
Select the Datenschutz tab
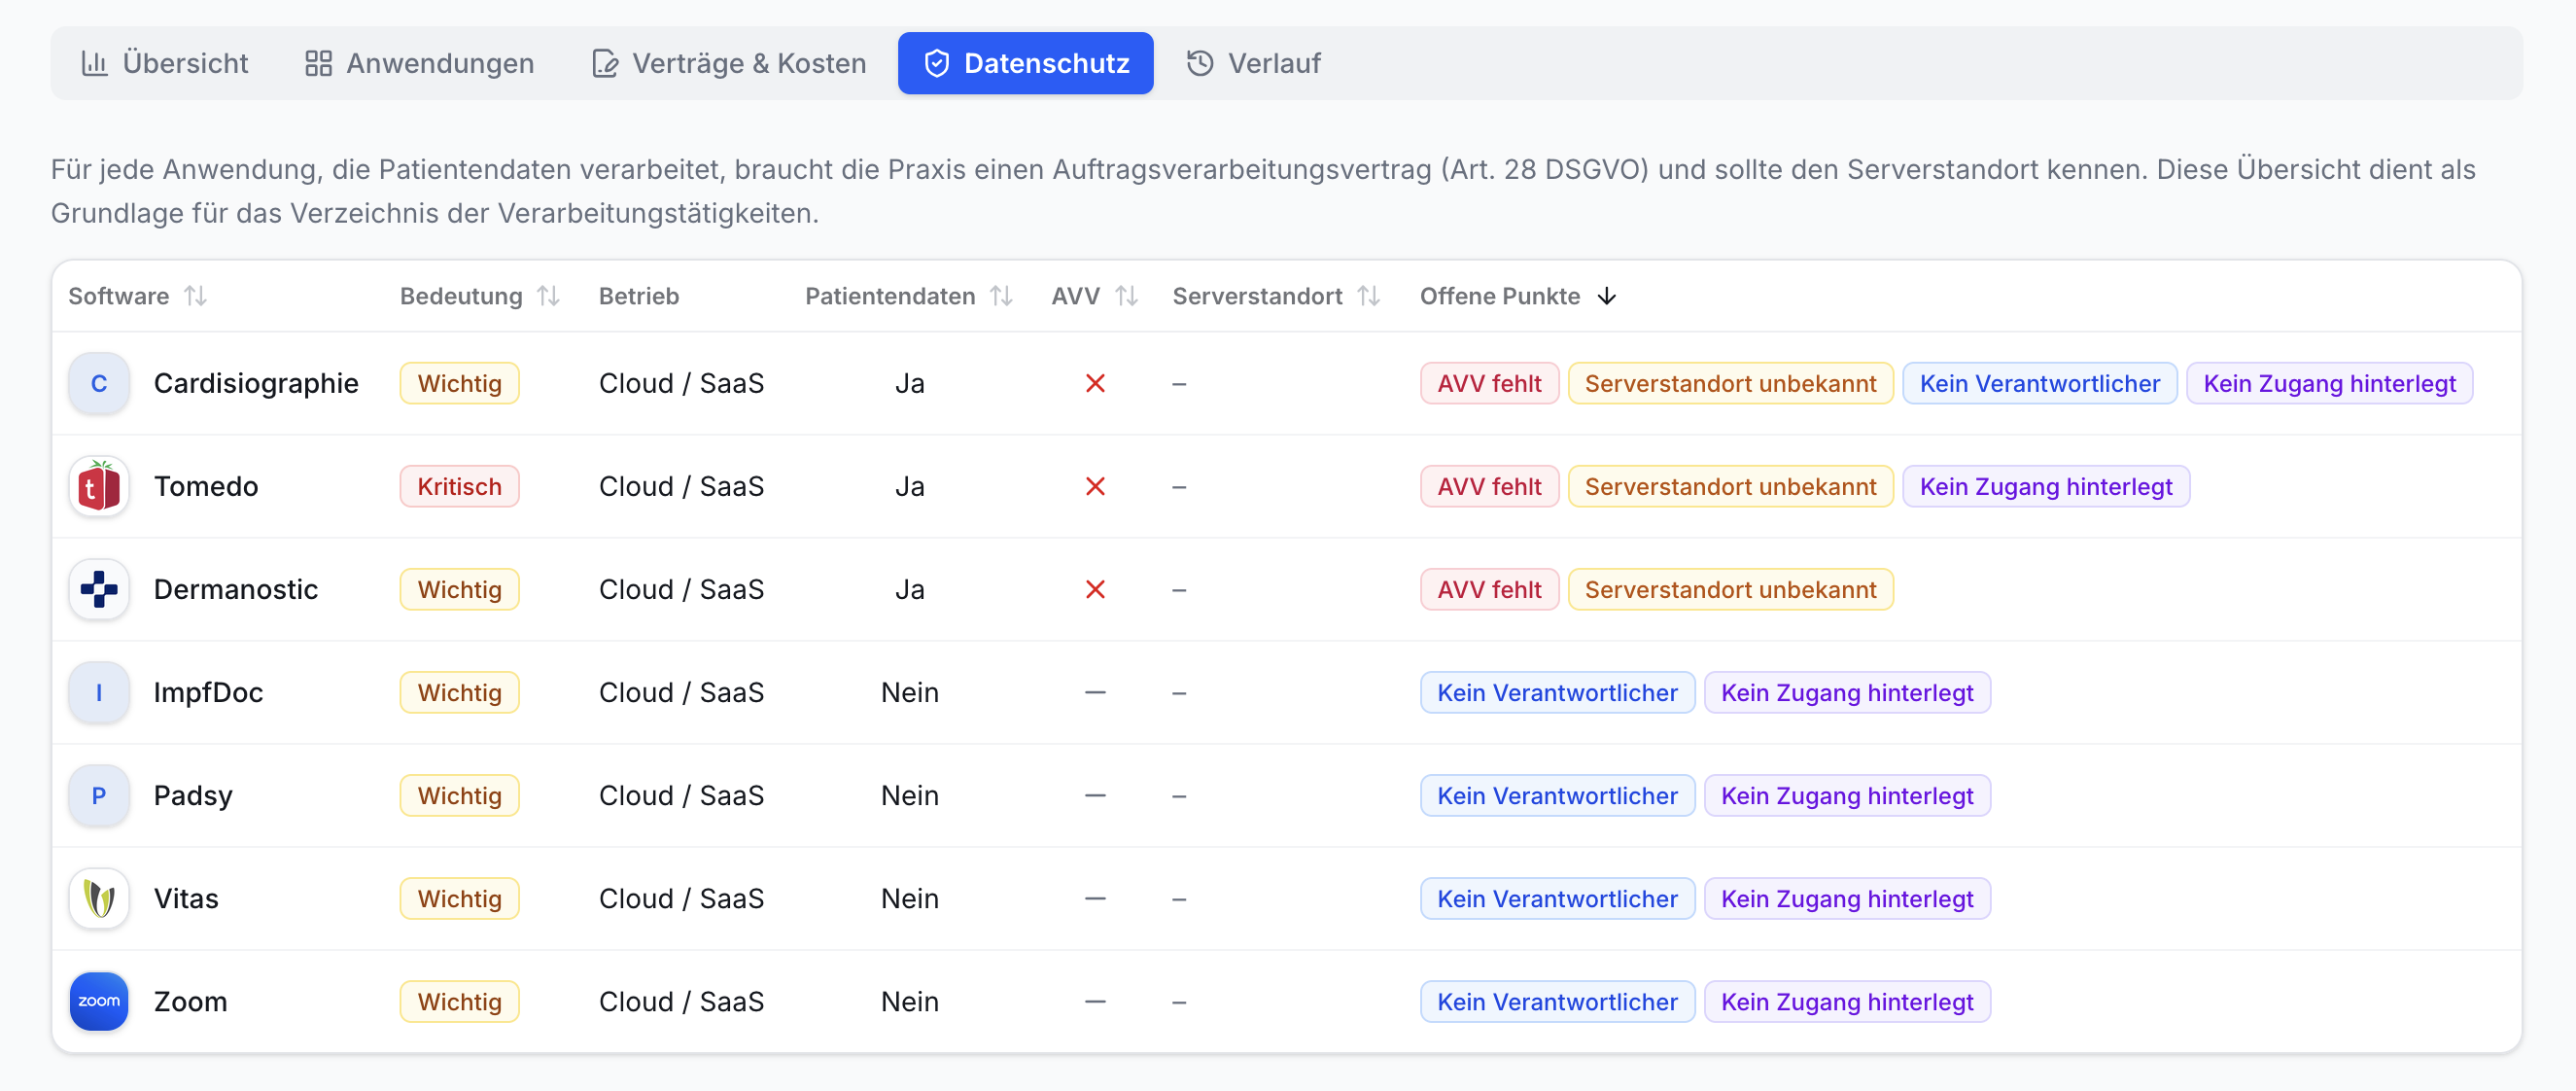pyautogui.click(x=1025, y=63)
